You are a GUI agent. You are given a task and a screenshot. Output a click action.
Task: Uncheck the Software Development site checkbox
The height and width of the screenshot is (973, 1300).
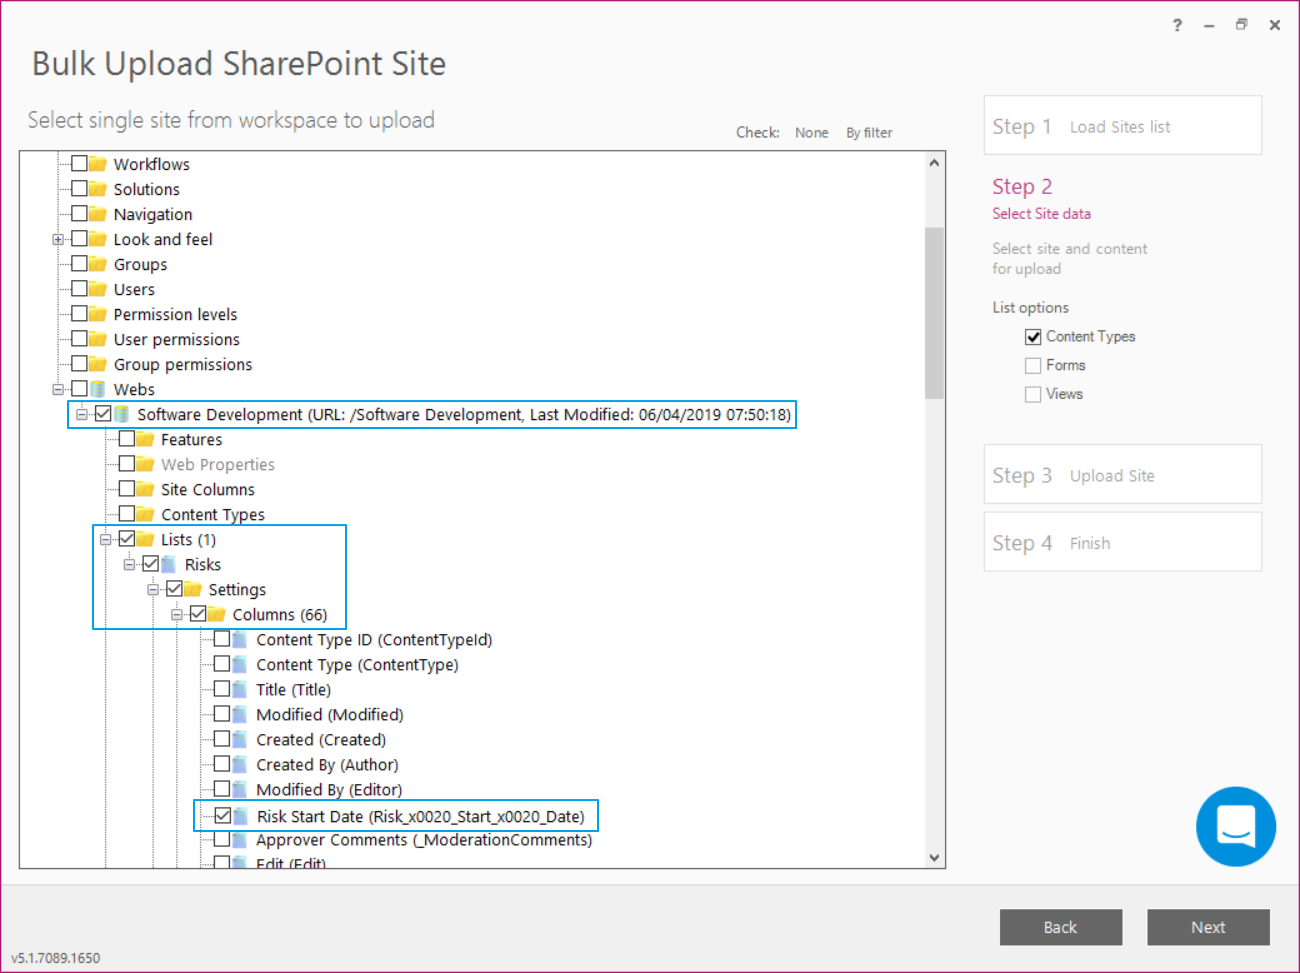103,413
